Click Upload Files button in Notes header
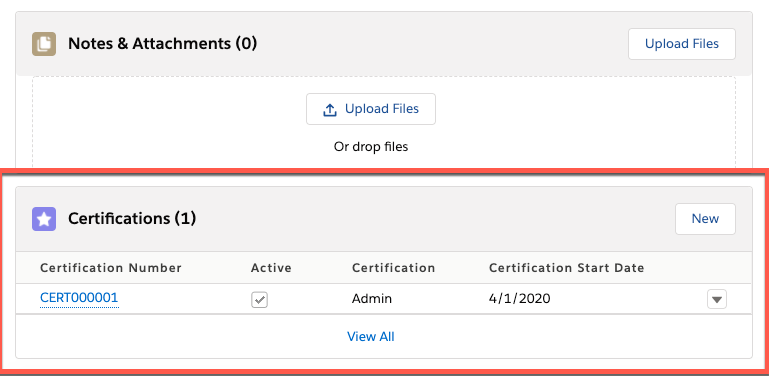 (x=682, y=44)
